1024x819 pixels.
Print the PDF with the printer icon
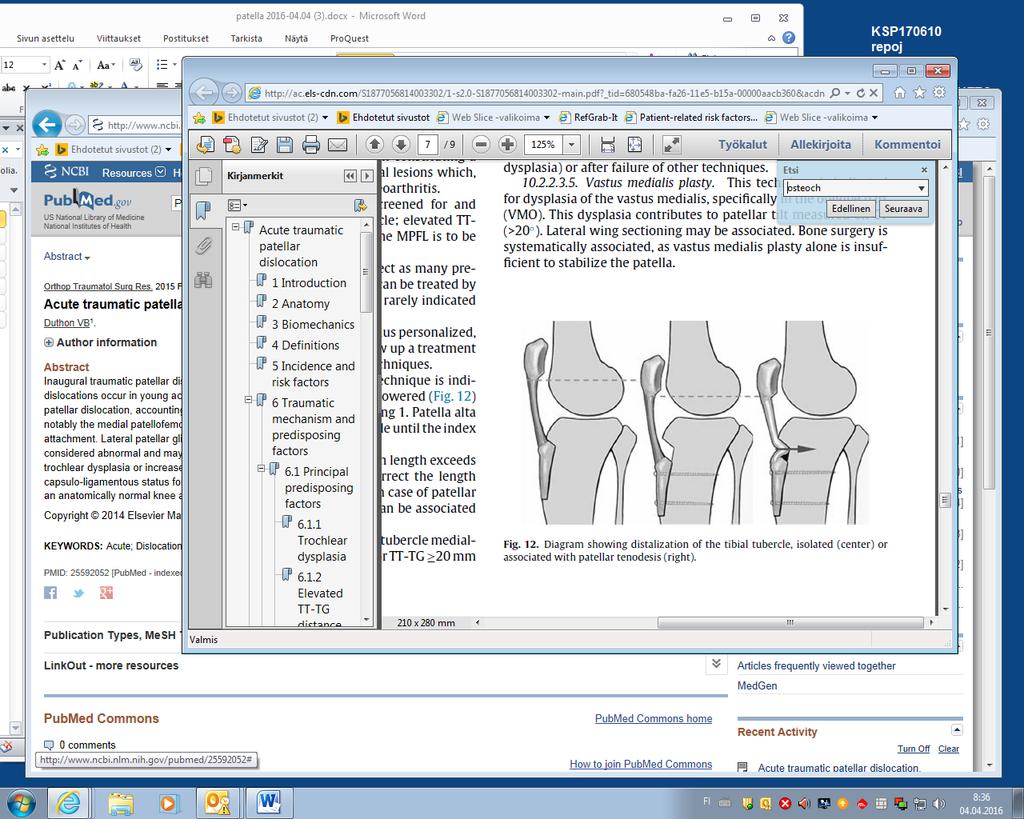pos(311,144)
